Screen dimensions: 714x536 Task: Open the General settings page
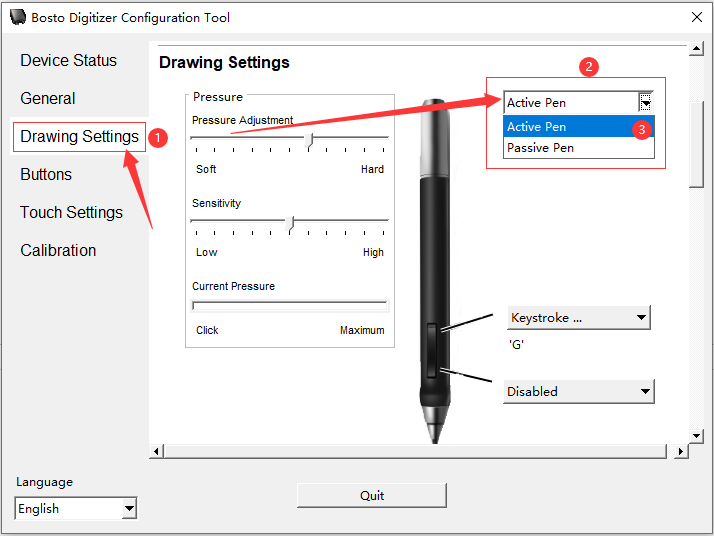[48, 98]
